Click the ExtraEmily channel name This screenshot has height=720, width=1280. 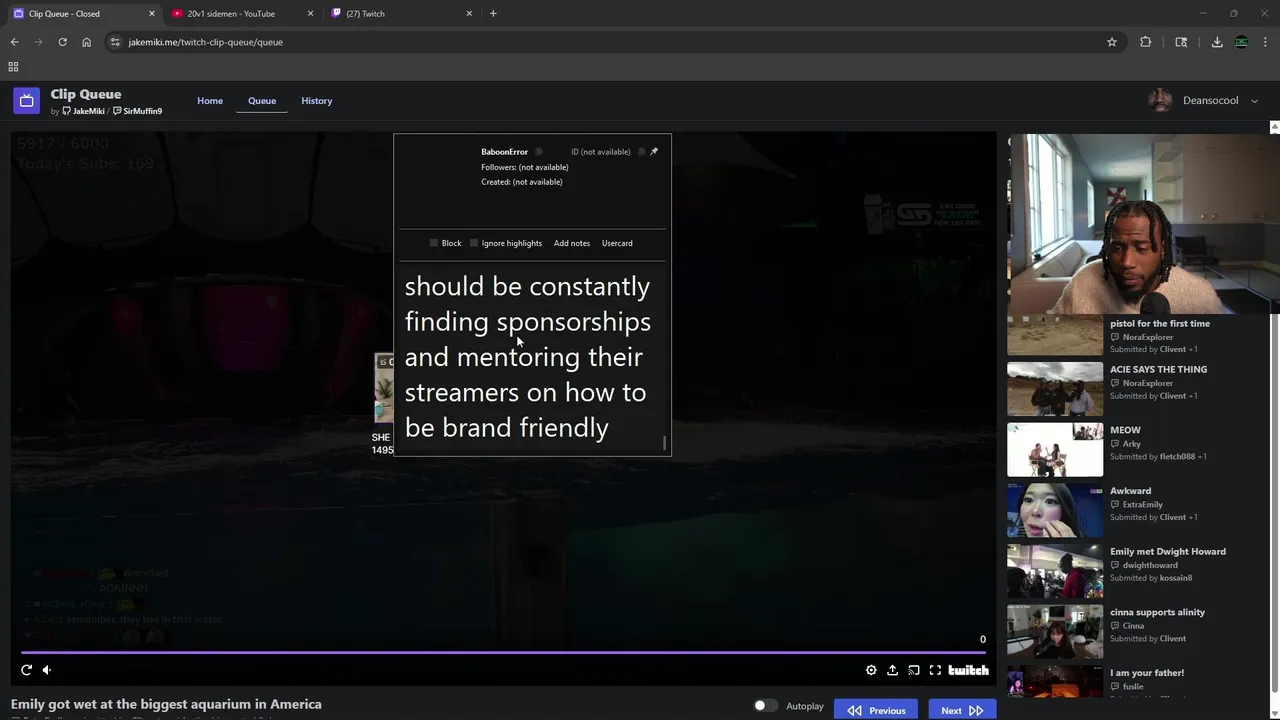[1142, 505]
